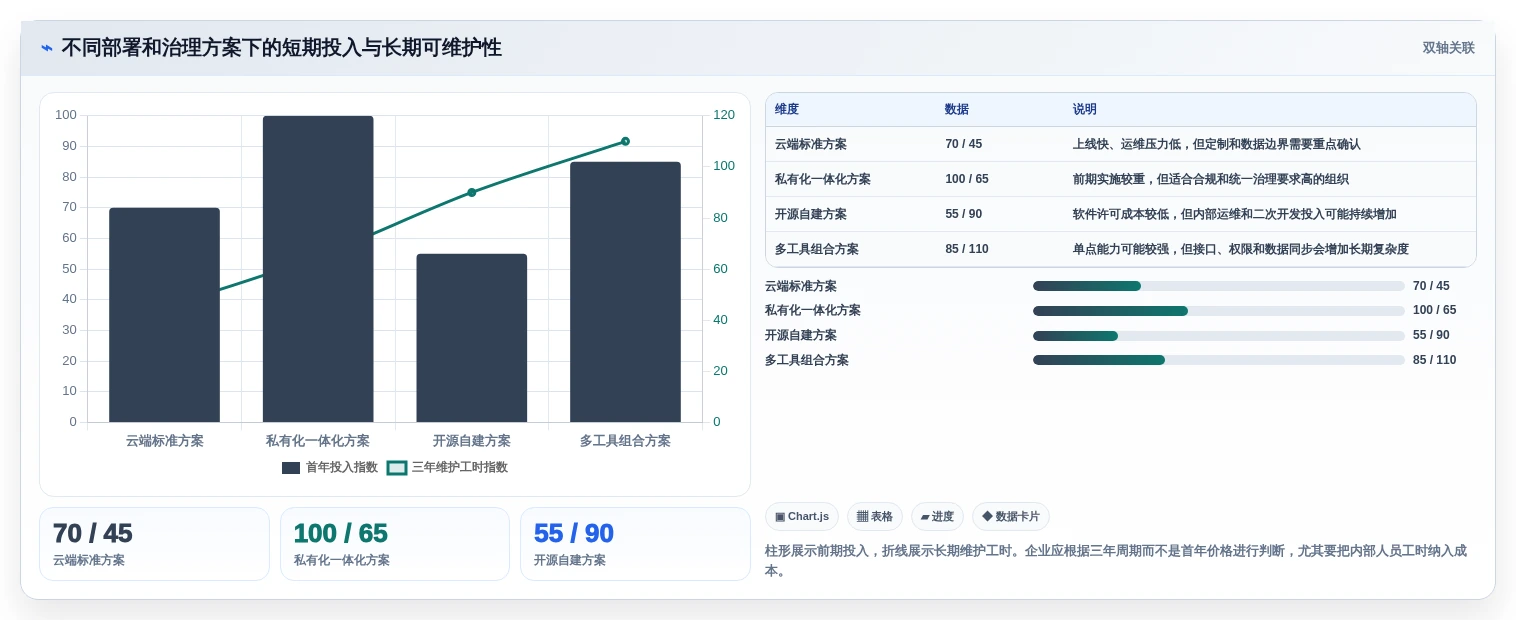Select the 多工具组合方案 table row name
1516x620 pixels.
pos(817,249)
